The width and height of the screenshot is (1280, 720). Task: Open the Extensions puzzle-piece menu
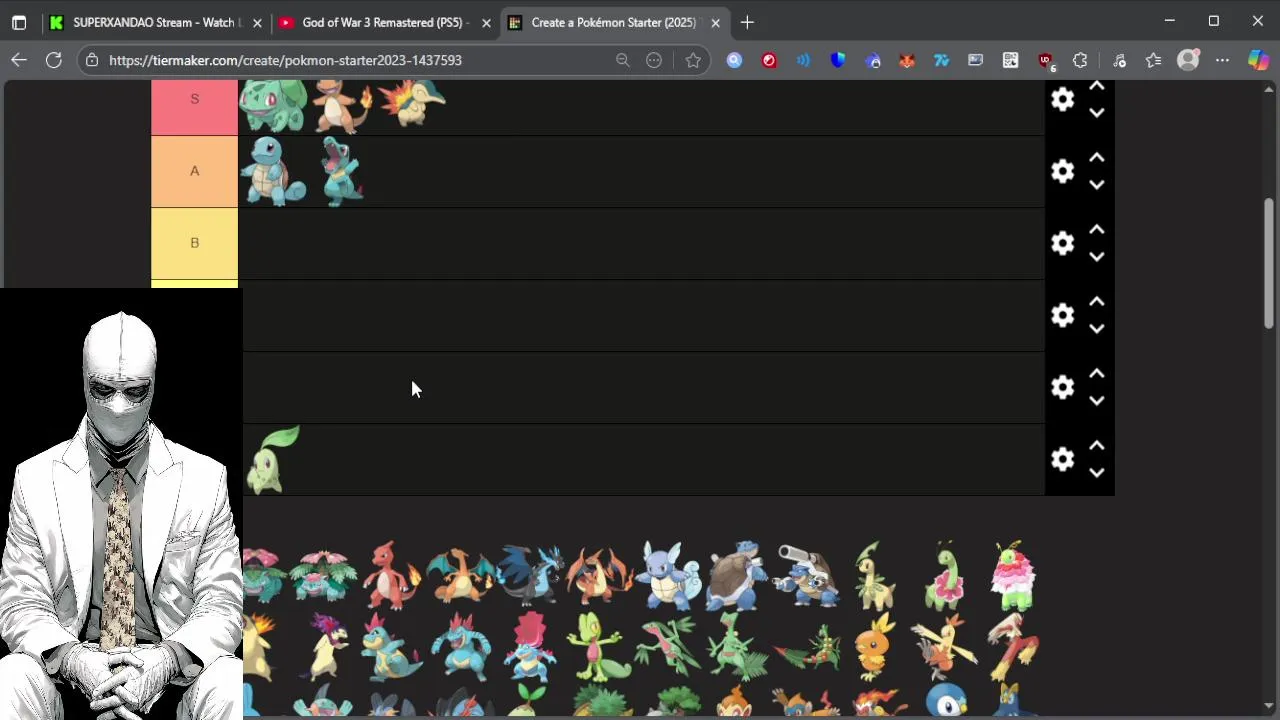coord(1080,60)
